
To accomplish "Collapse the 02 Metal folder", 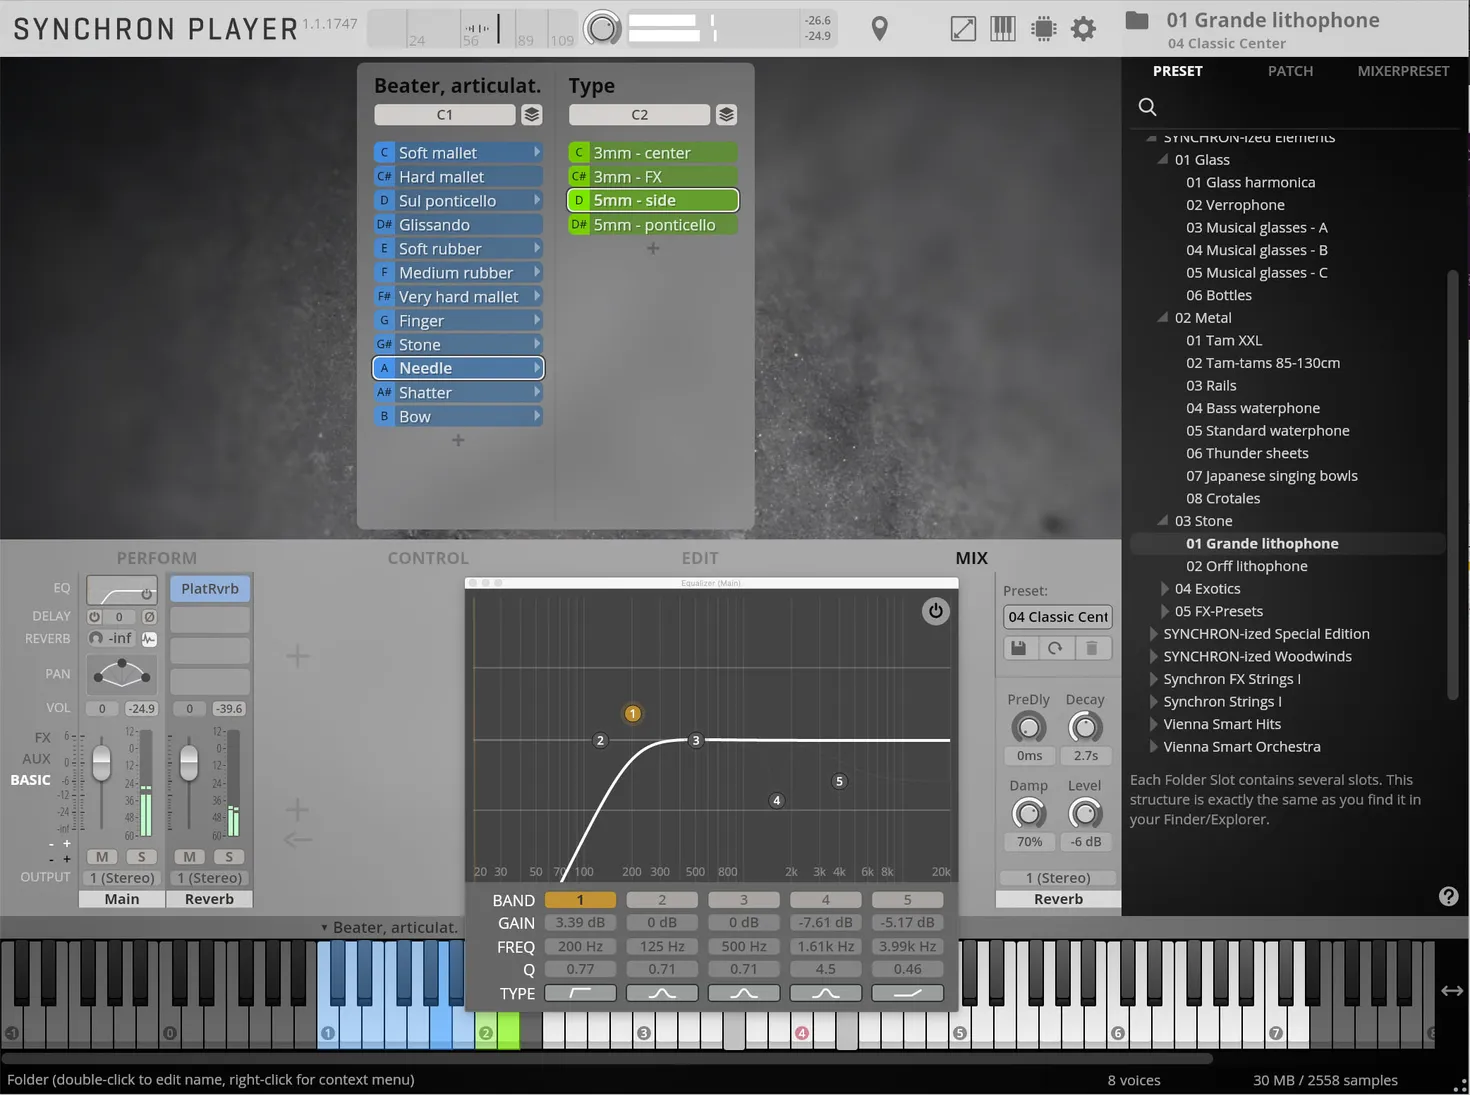I will [1163, 318].
